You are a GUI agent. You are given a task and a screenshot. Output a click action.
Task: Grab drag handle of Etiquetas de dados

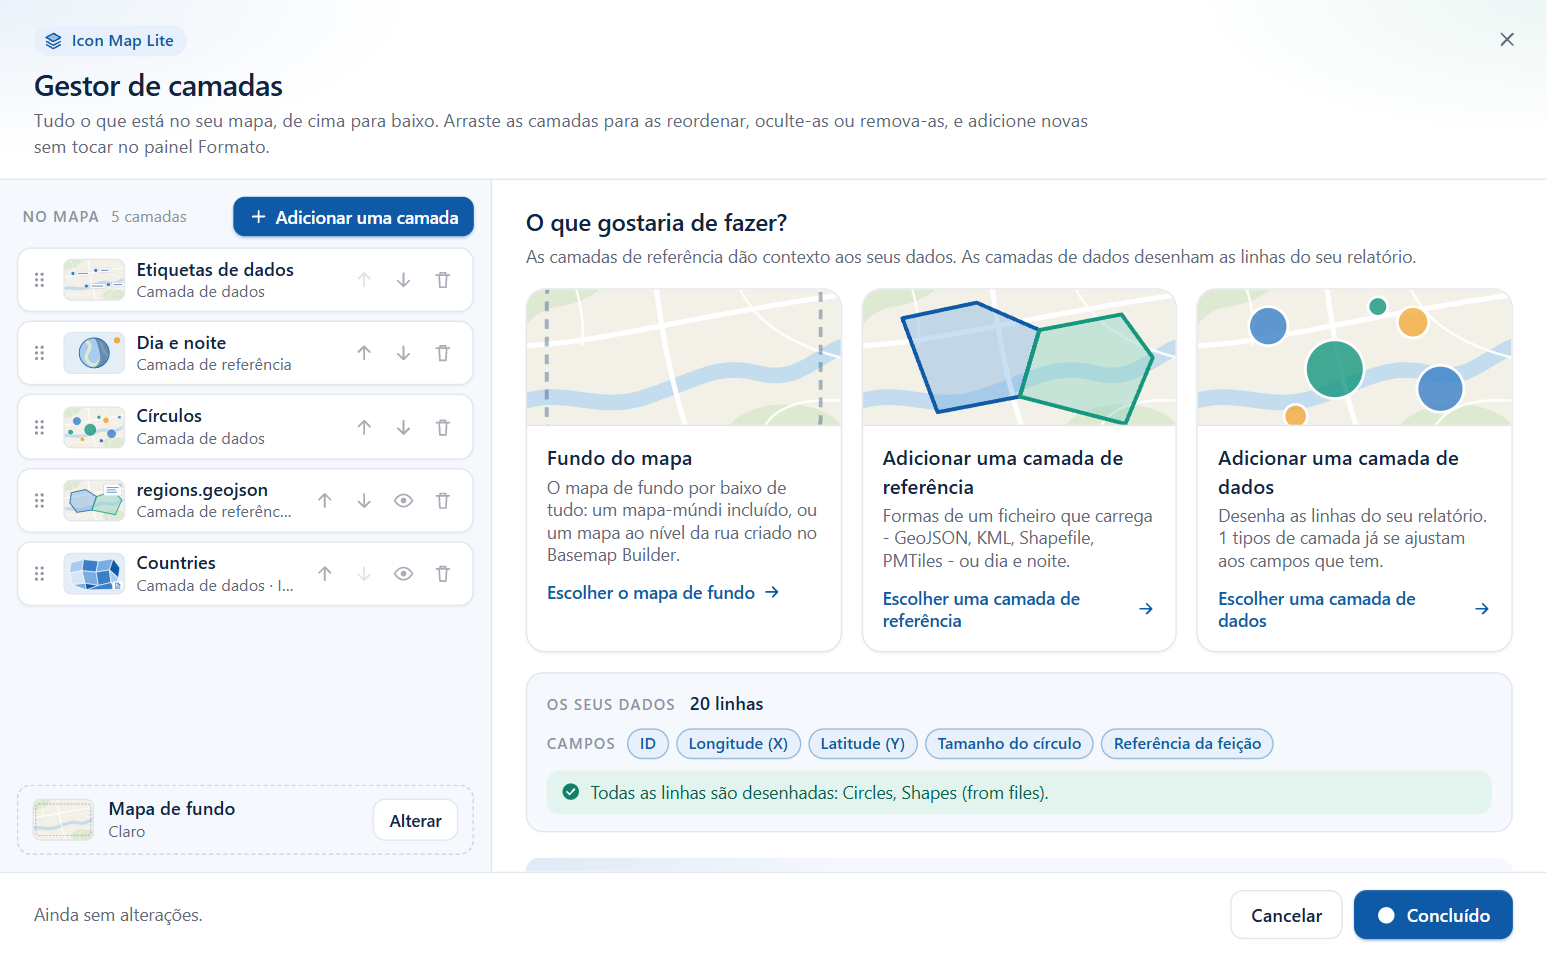pyautogui.click(x=40, y=280)
